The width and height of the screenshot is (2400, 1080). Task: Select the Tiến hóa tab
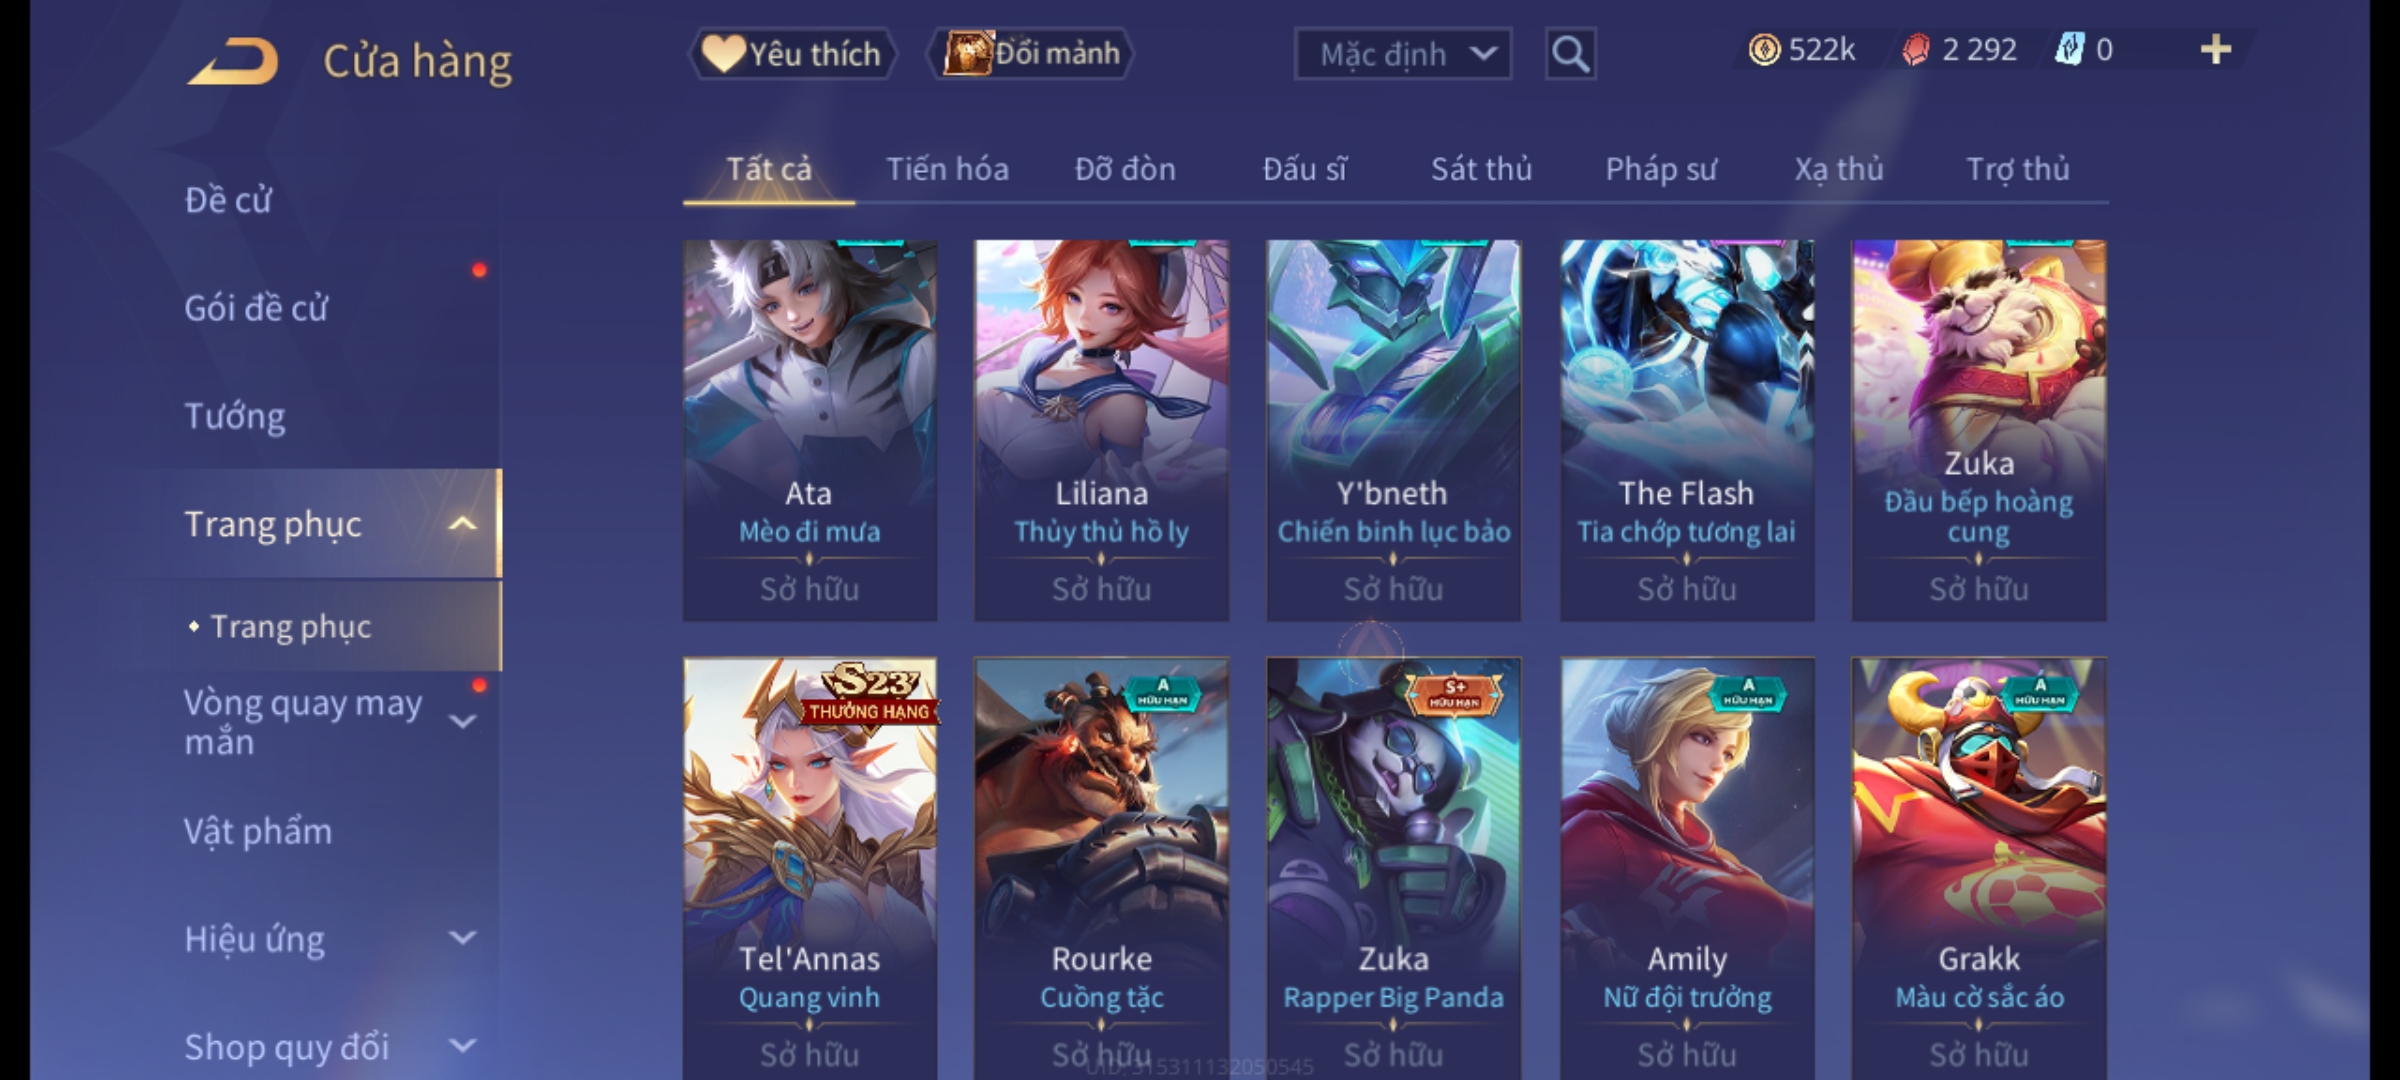click(947, 170)
